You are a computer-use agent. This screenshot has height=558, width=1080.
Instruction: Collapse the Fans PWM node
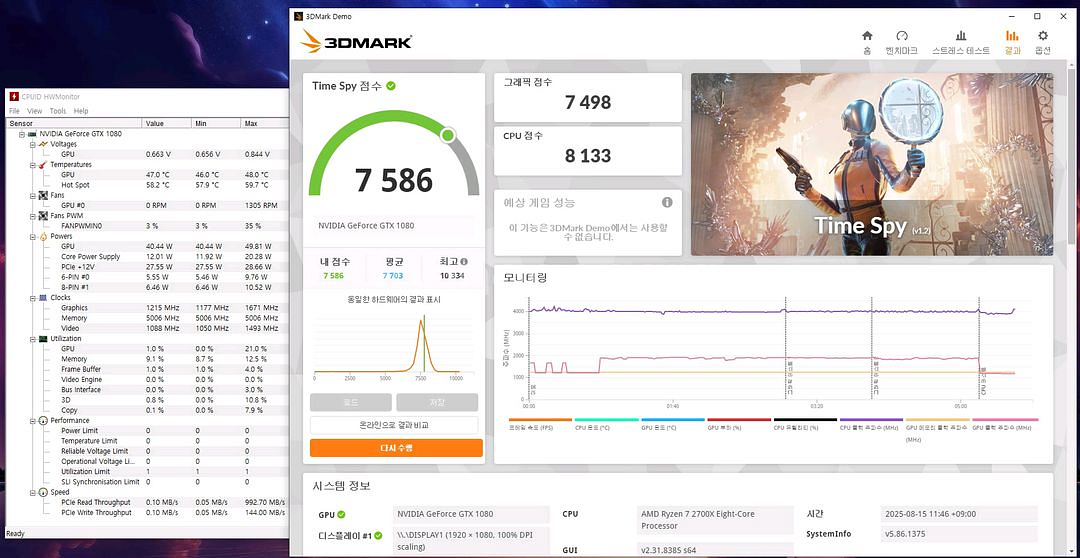(32, 216)
